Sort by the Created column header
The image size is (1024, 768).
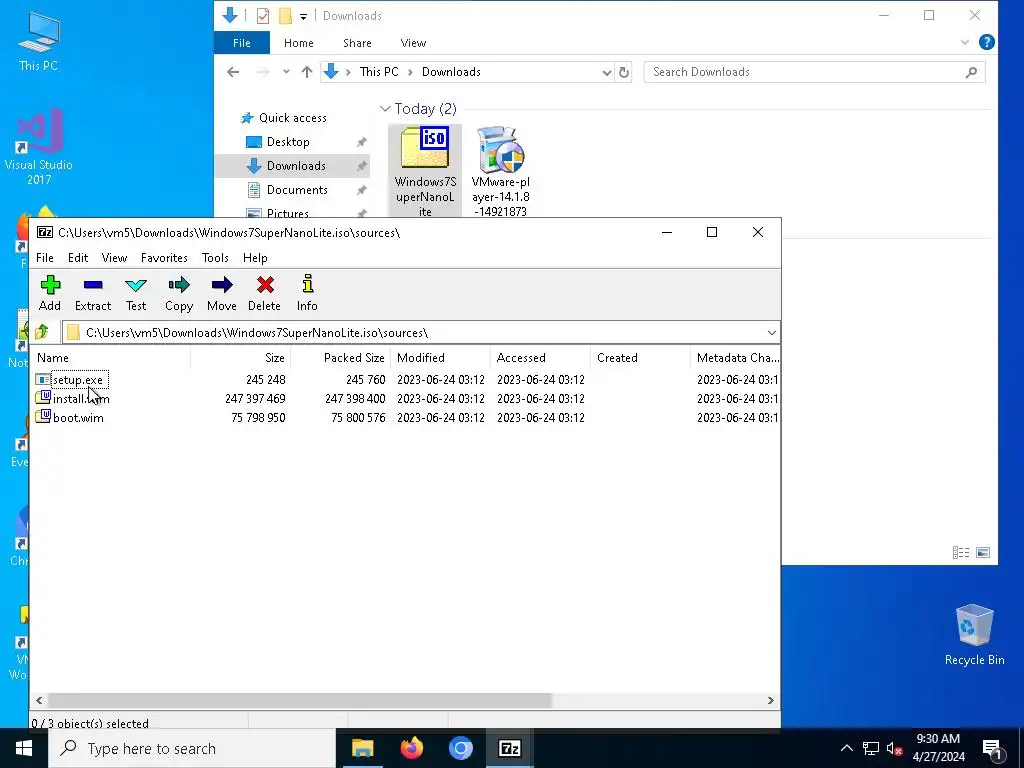click(640, 358)
